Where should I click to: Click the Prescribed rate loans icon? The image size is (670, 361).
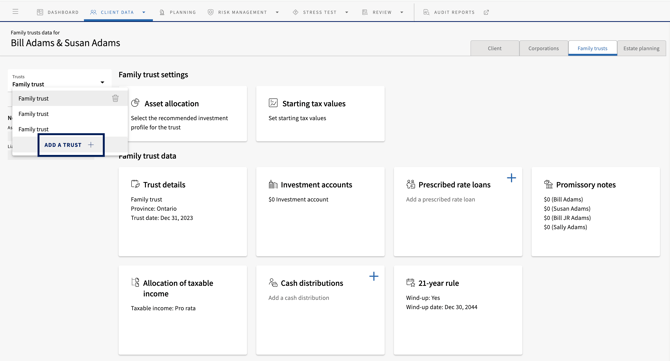411,184
